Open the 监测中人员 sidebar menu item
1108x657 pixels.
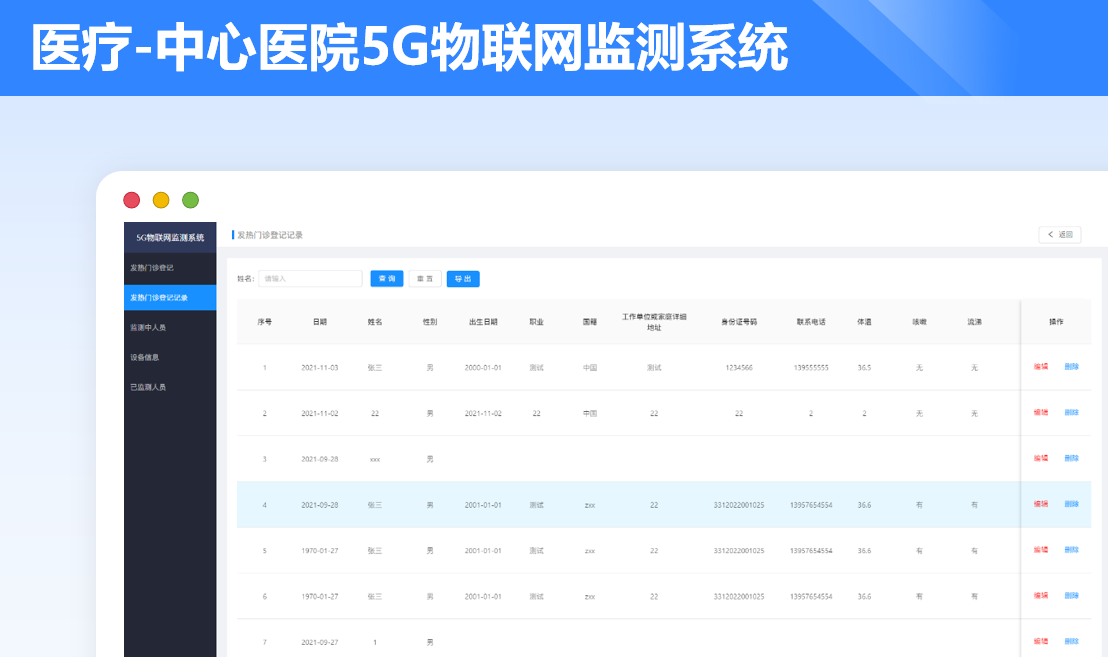pos(170,327)
